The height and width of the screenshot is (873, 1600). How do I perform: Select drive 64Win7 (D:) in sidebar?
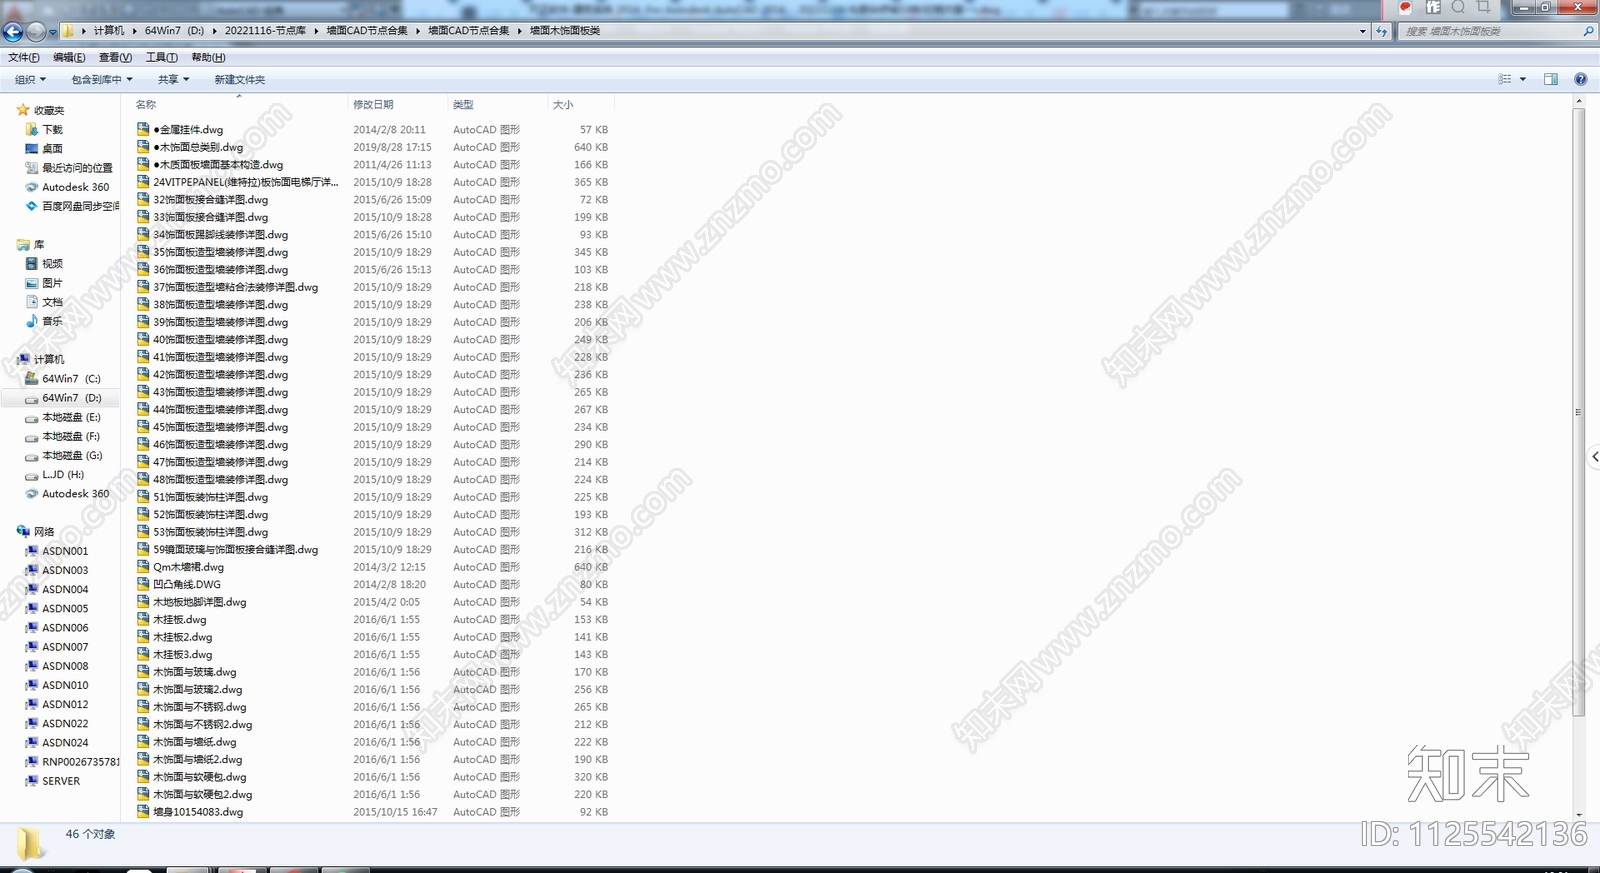[71, 398]
